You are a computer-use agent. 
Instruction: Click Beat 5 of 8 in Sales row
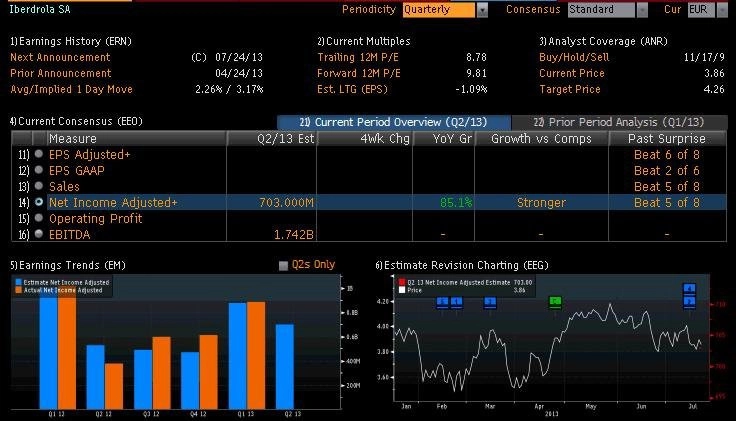coord(667,186)
